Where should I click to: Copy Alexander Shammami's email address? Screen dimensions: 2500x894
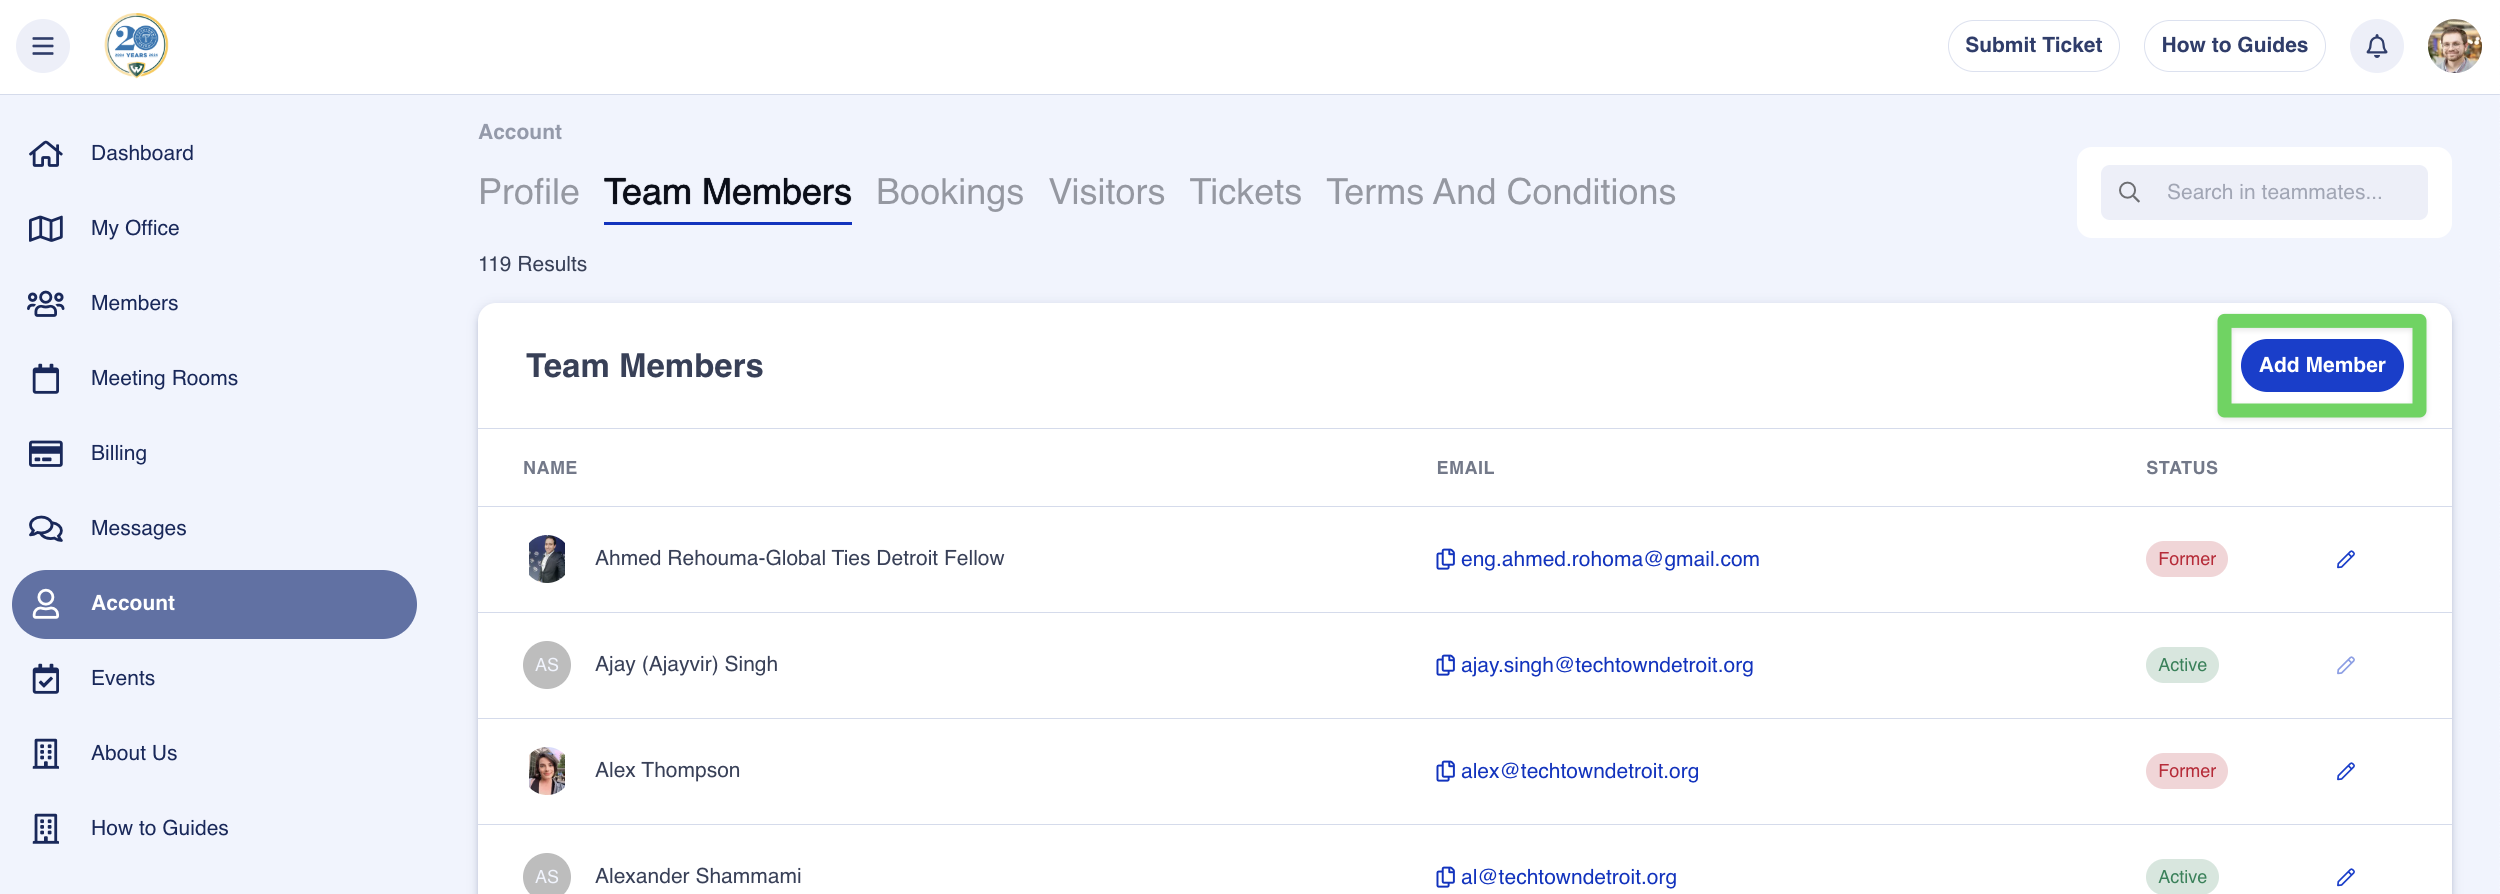[x=1445, y=877]
